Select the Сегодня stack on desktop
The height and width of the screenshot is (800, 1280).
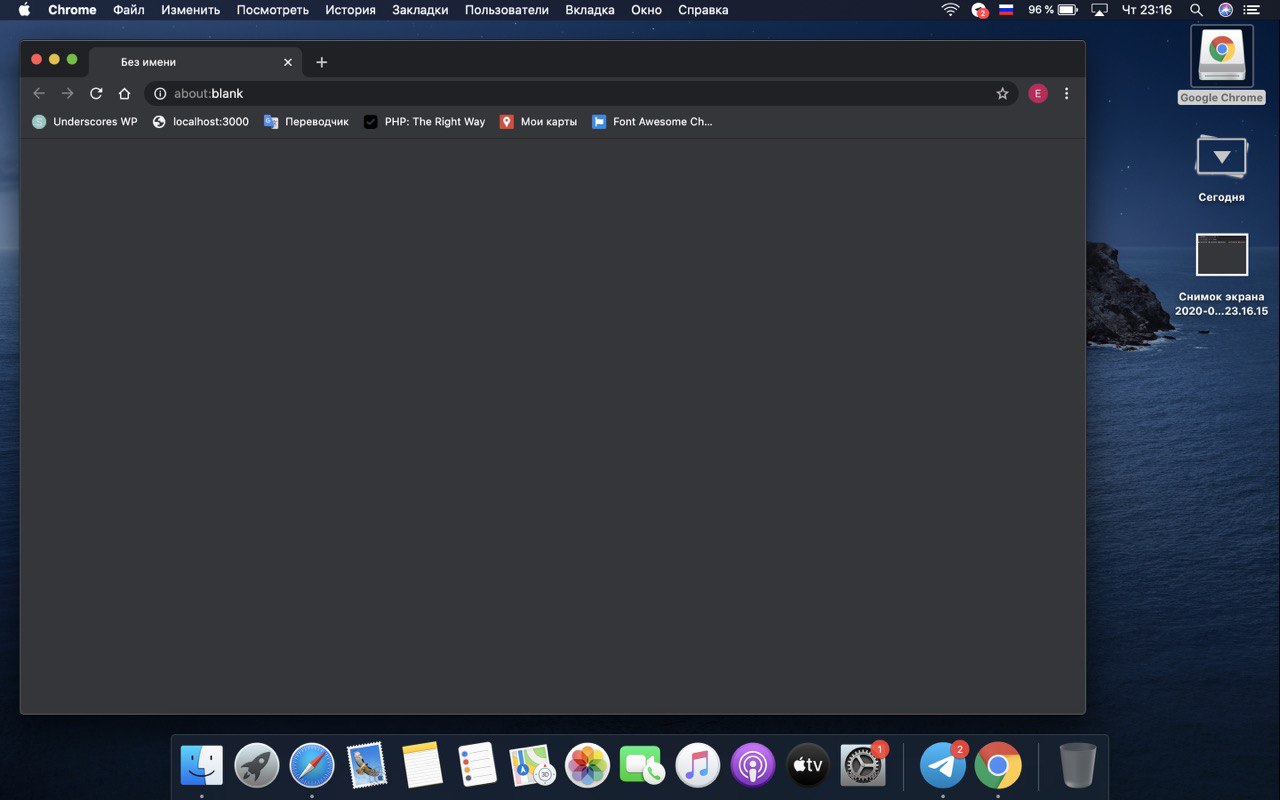pos(1221,168)
